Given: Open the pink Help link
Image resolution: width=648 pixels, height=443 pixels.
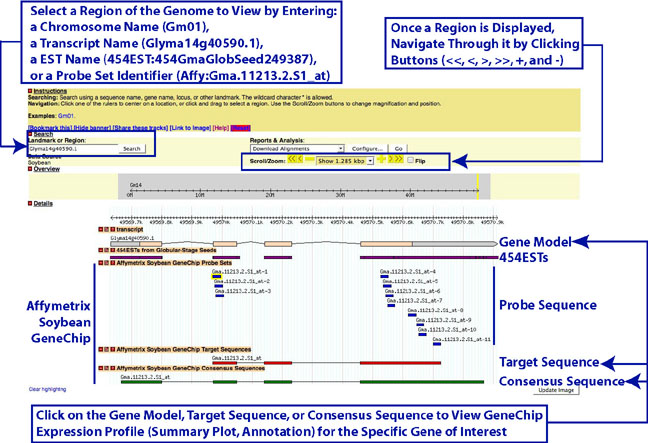Looking at the screenshot, I should point(221,128).
